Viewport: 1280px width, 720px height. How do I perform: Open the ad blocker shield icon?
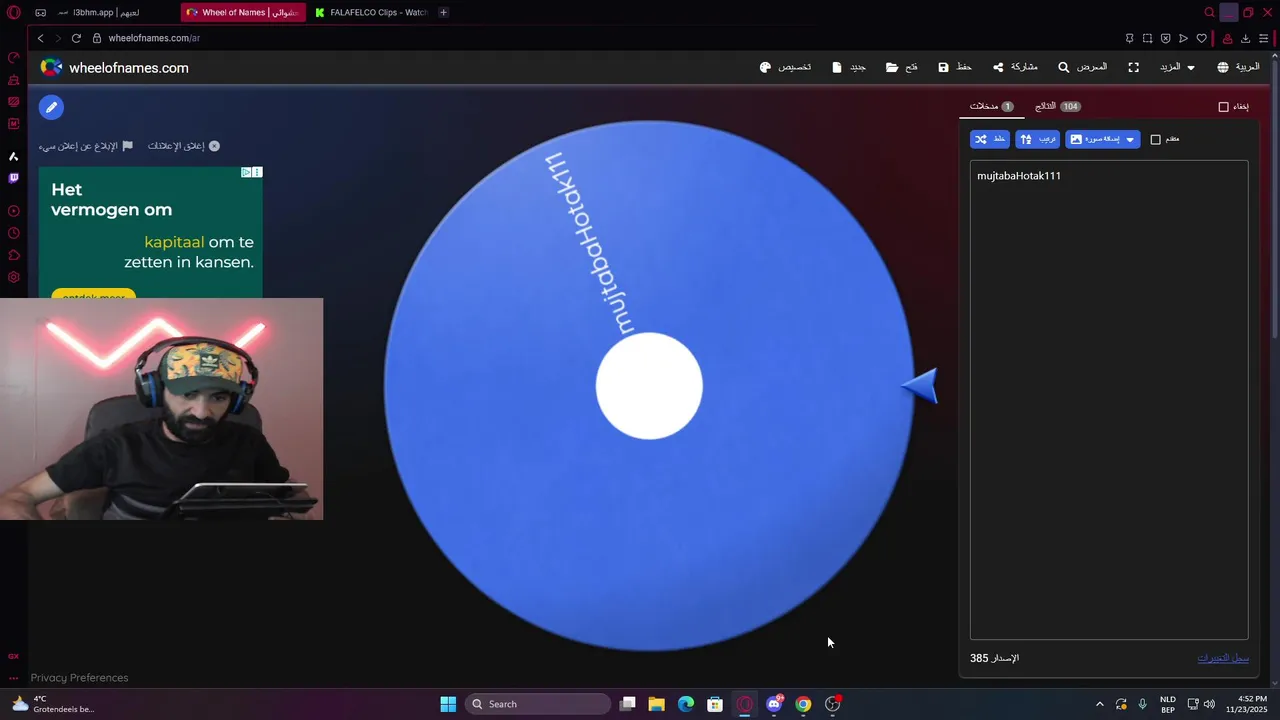click(x=1165, y=38)
